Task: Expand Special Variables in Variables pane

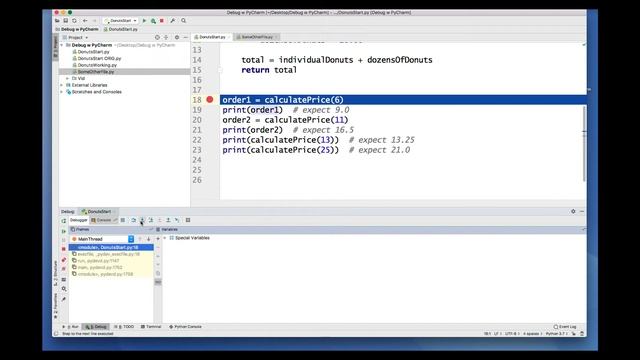Action: pos(165,238)
